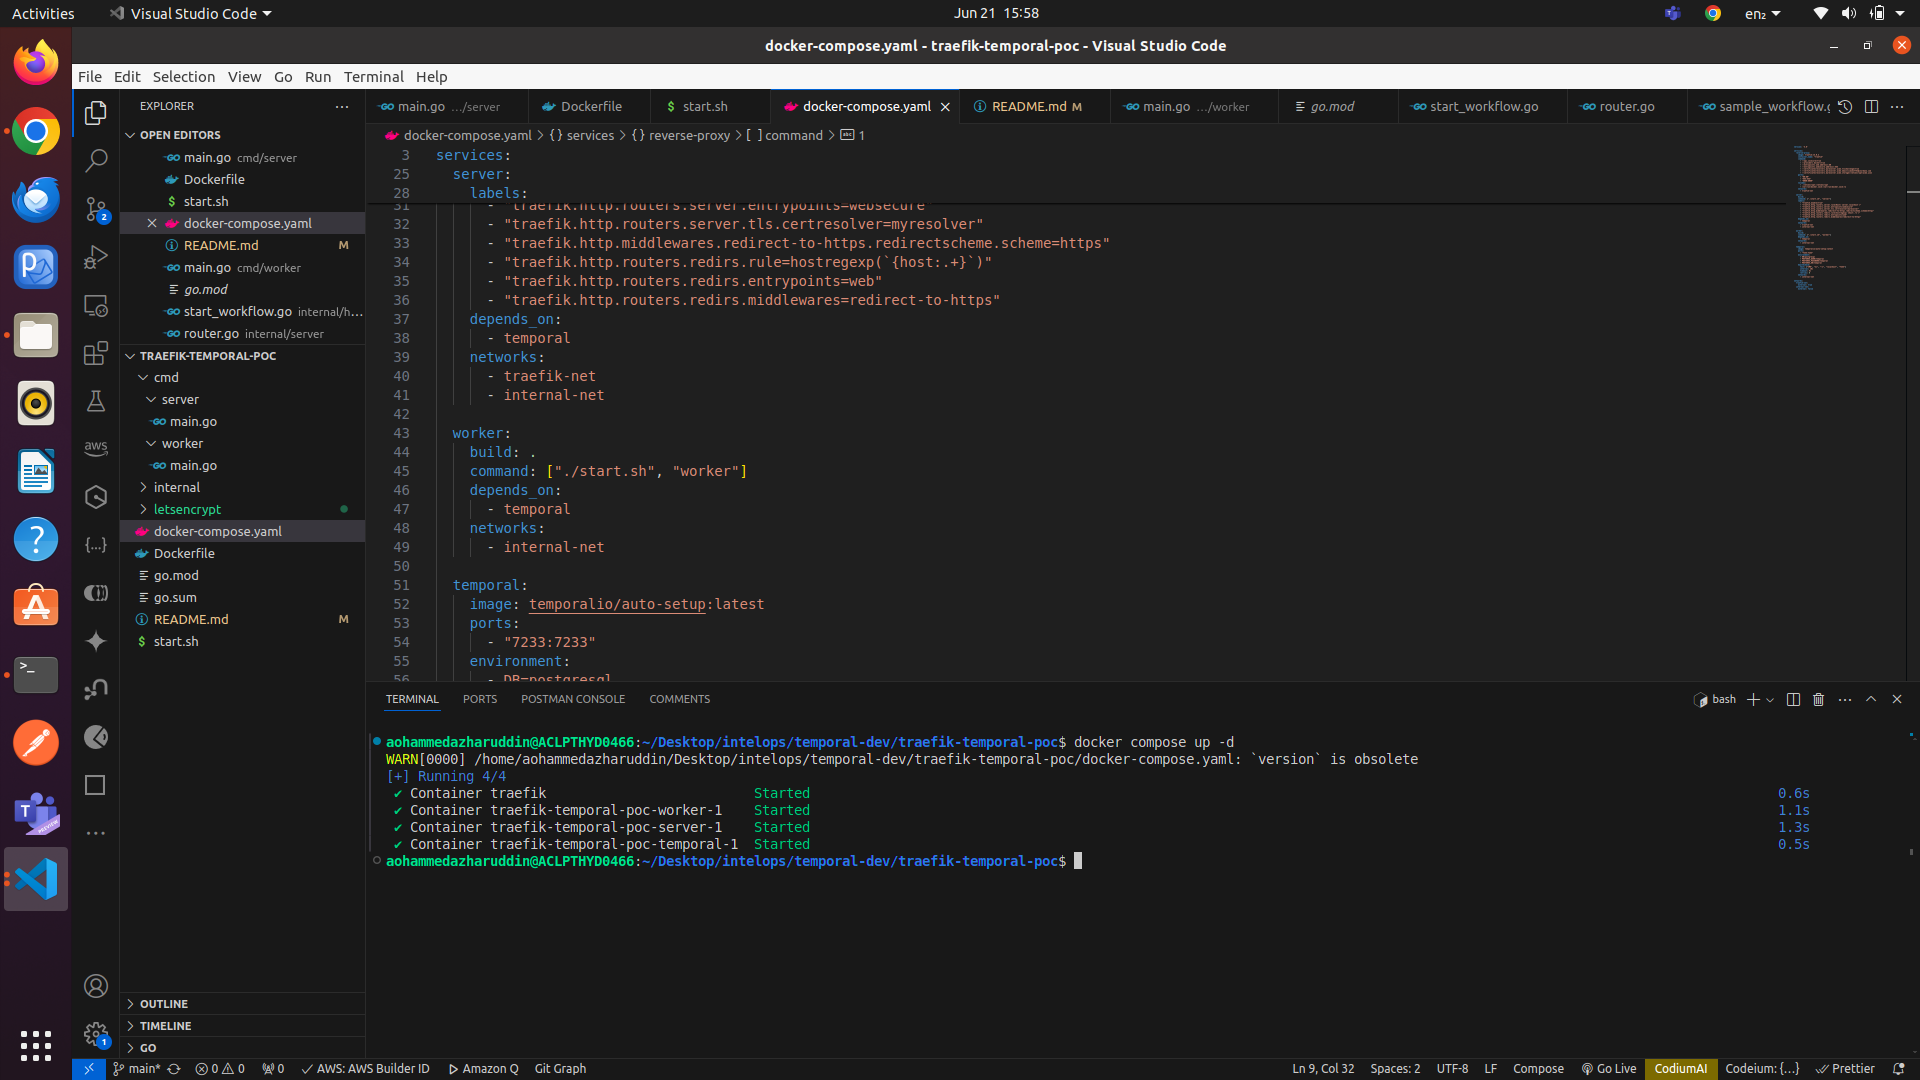The width and height of the screenshot is (1920, 1080).
Task: Split the editor right
Action: pos(1871,106)
